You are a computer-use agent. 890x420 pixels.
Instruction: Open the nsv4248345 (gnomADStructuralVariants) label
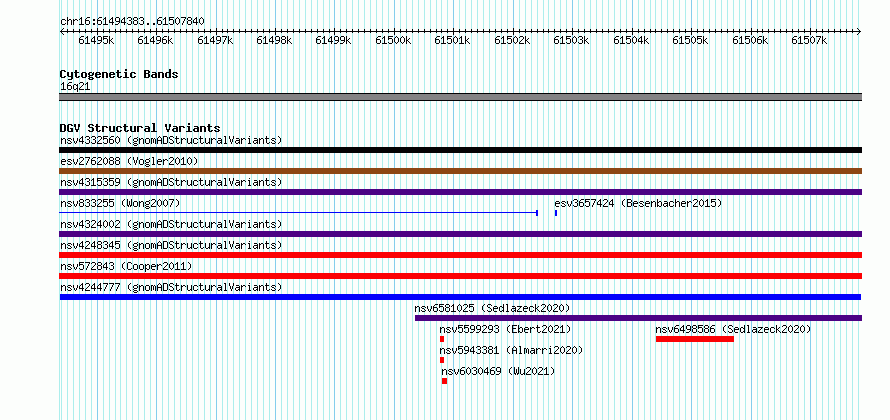pos(171,245)
